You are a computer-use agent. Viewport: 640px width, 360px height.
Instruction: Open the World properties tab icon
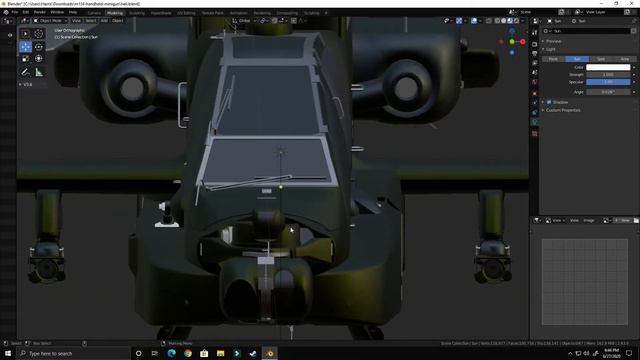pos(535,82)
